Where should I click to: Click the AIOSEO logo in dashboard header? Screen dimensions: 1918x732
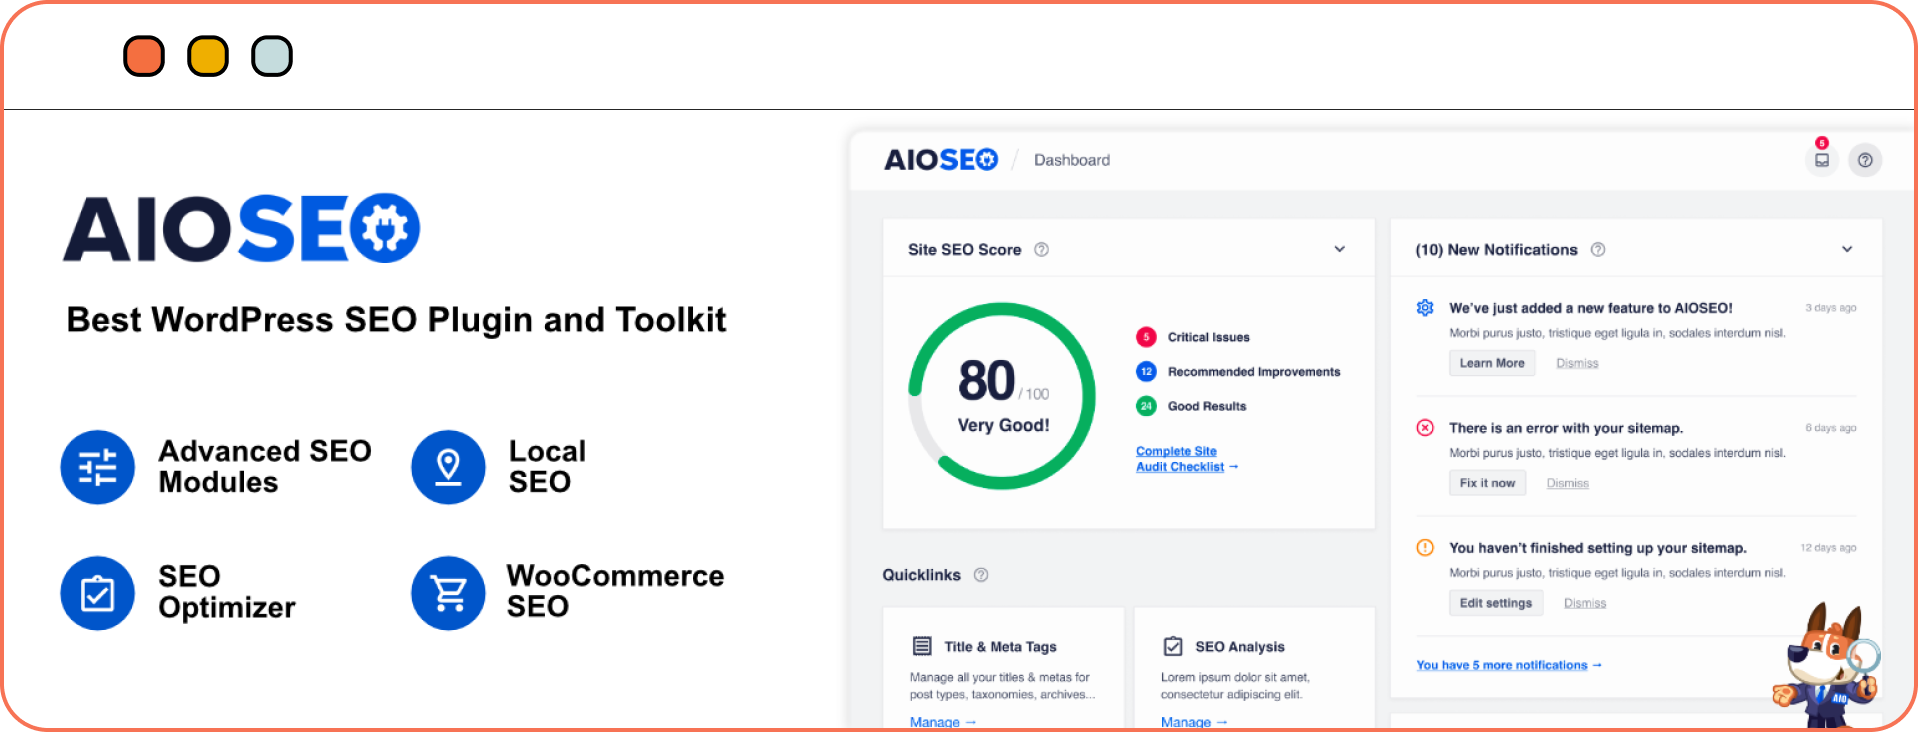click(x=941, y=160)
